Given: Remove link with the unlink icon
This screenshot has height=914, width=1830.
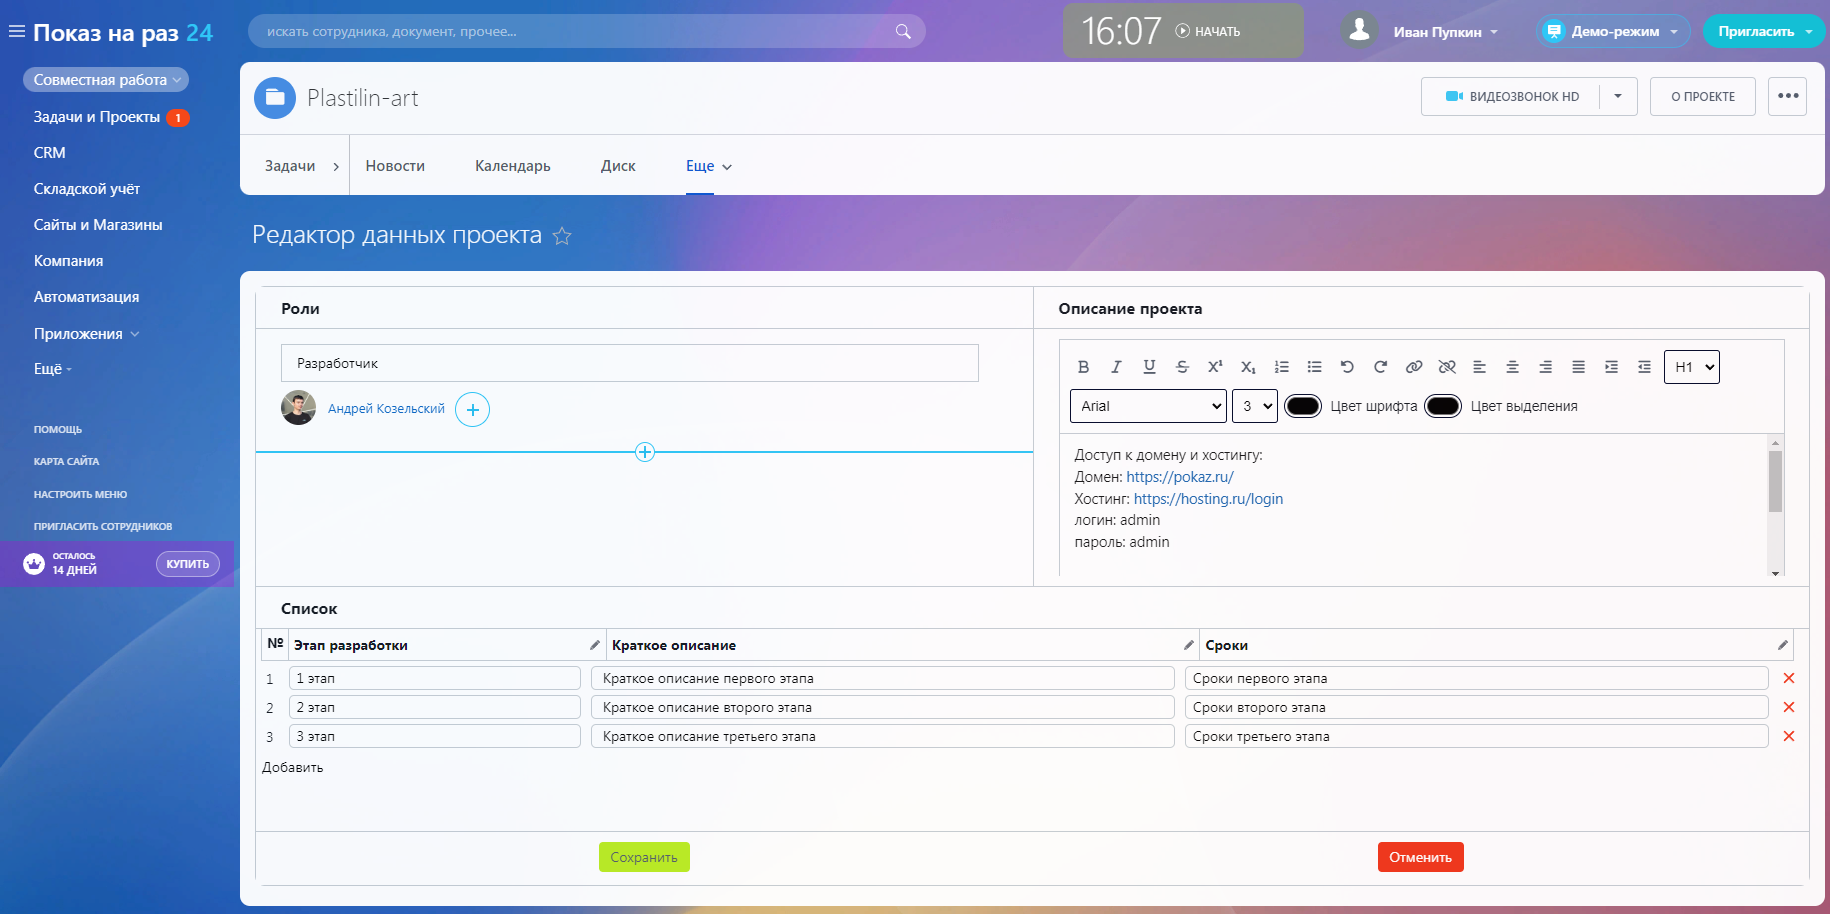Looking at the screenshot, I should 1446,367.
